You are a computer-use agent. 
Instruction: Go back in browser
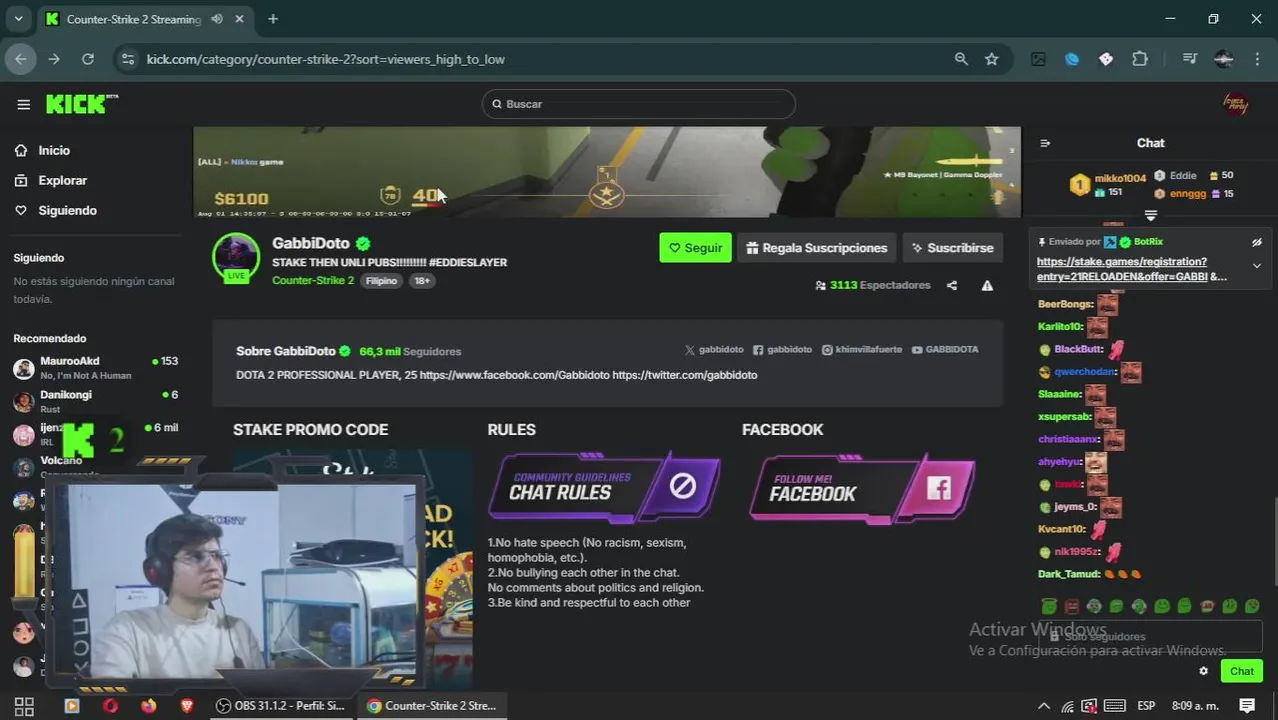(x=20, y=59)
